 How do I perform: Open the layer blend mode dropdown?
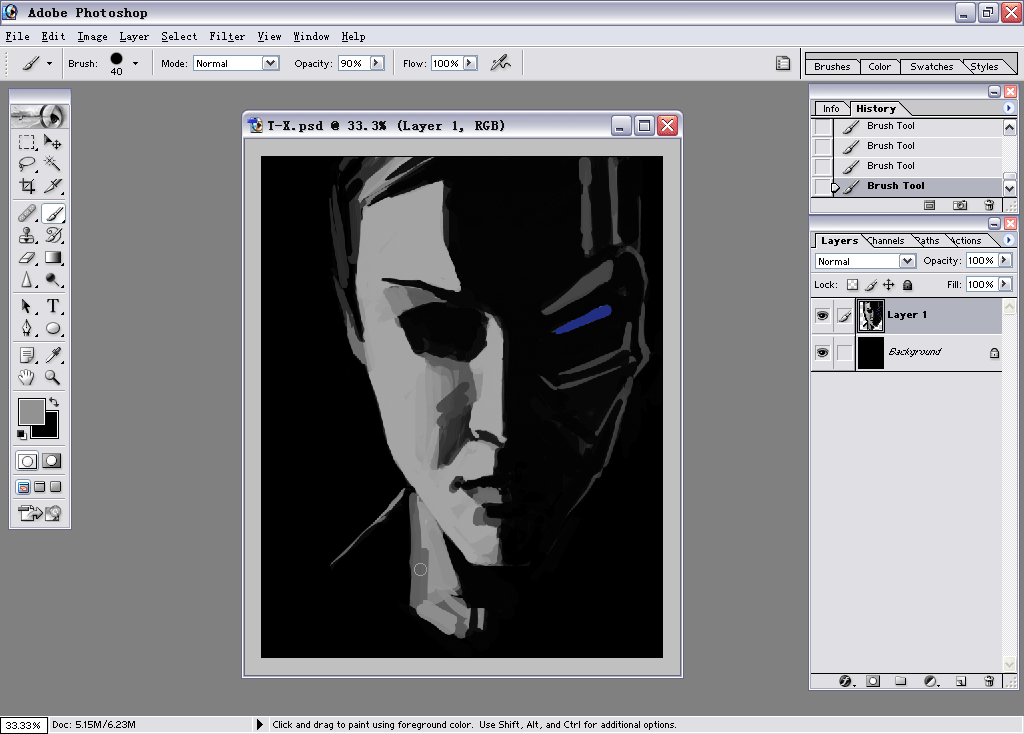[x=906, y=261]
